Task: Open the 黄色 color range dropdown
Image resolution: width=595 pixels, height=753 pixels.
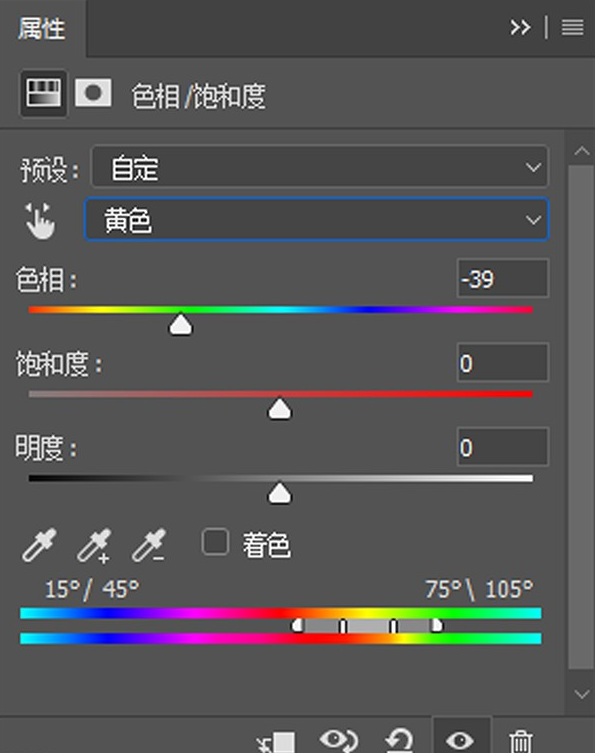Action: [316, 219]
